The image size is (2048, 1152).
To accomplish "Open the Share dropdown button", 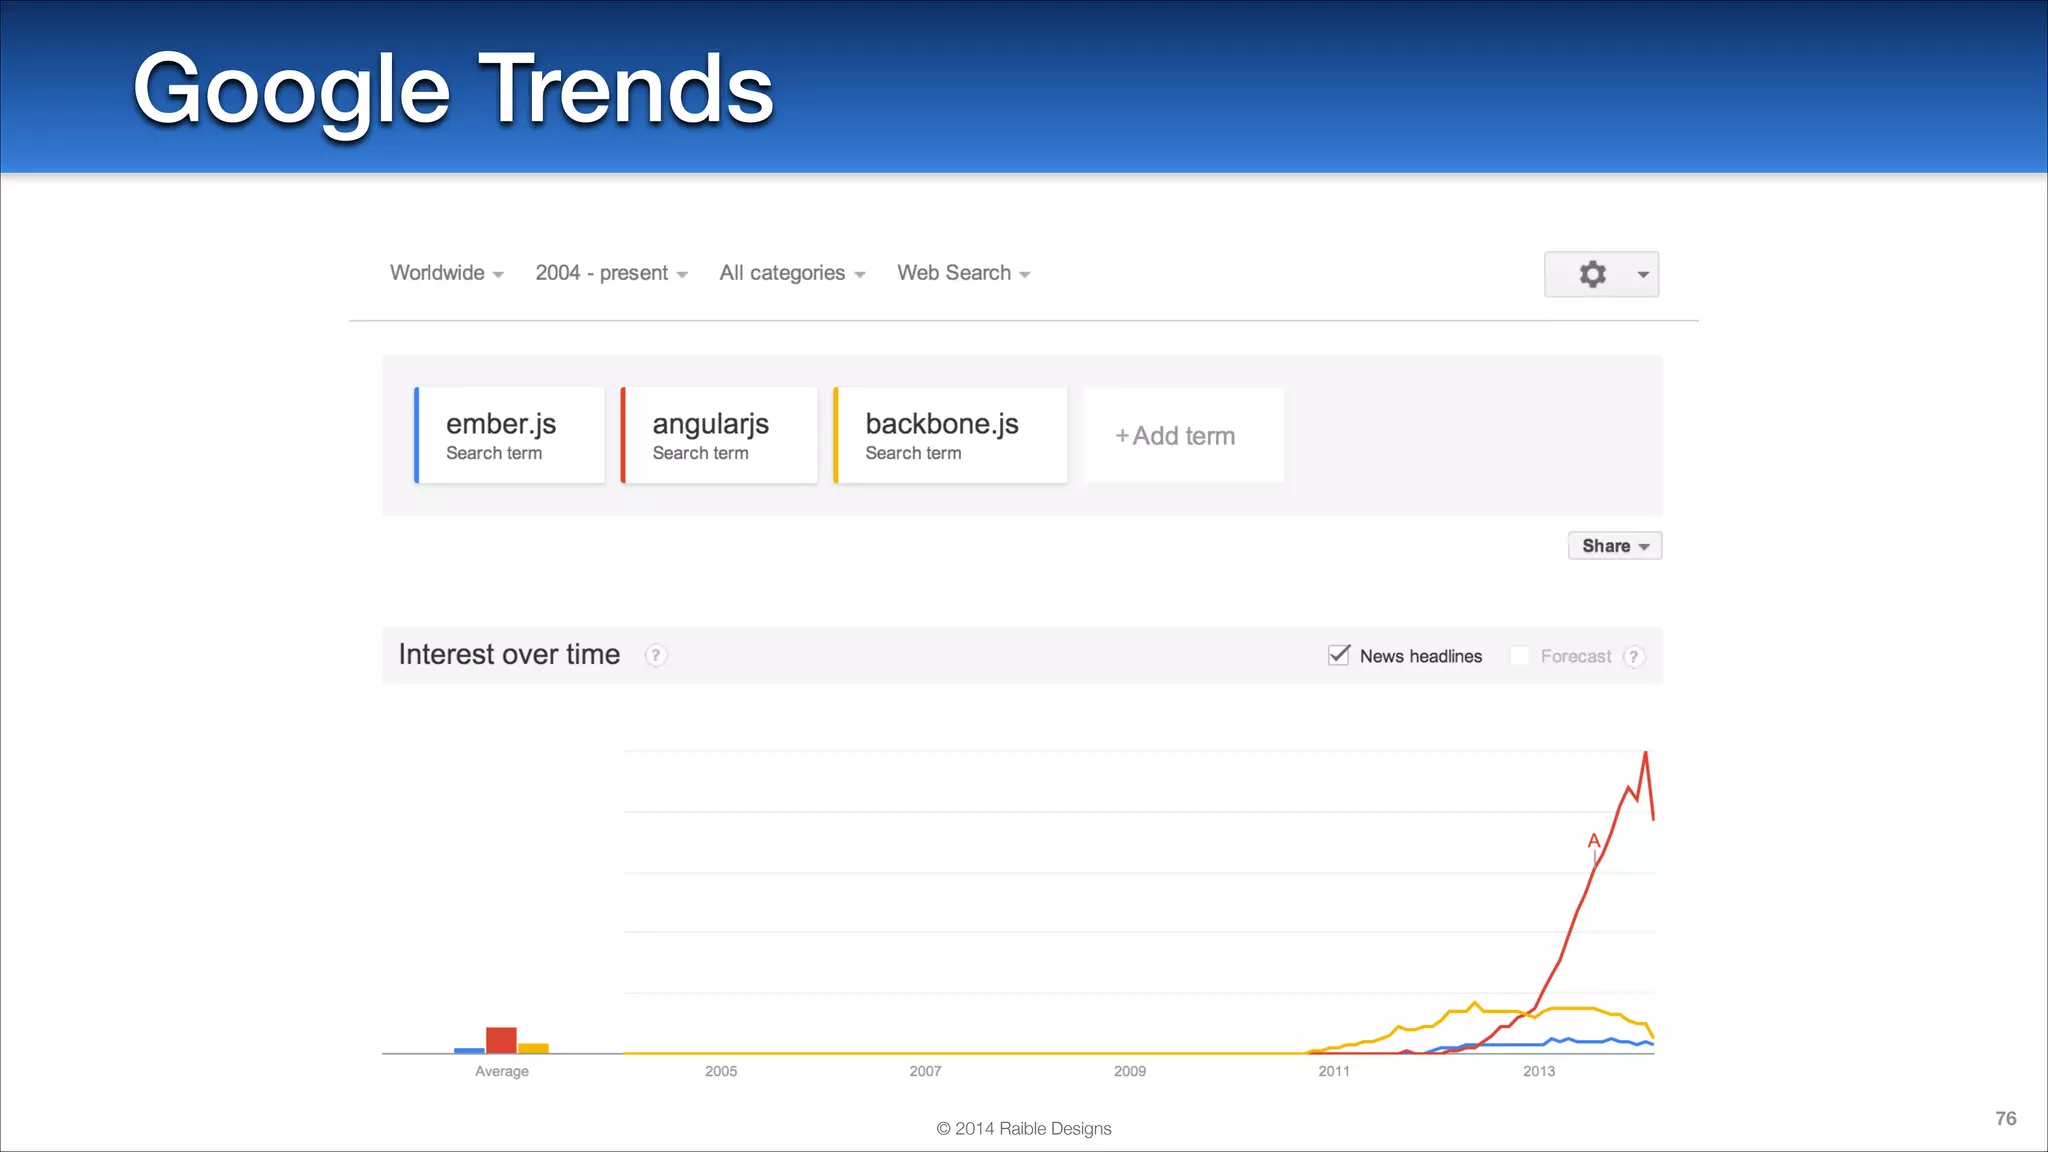I will 1615,546.
